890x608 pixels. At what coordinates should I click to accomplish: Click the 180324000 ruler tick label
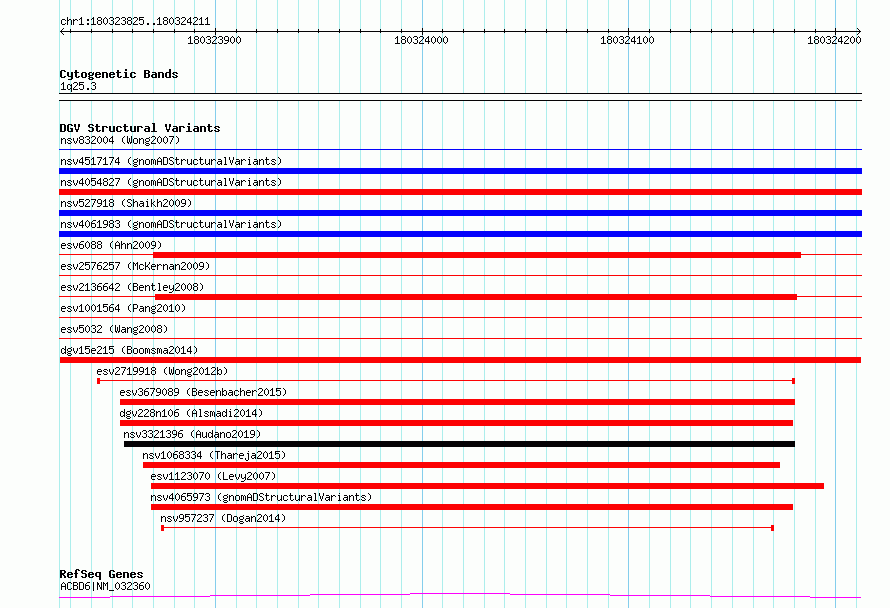[x=421, y=40]
